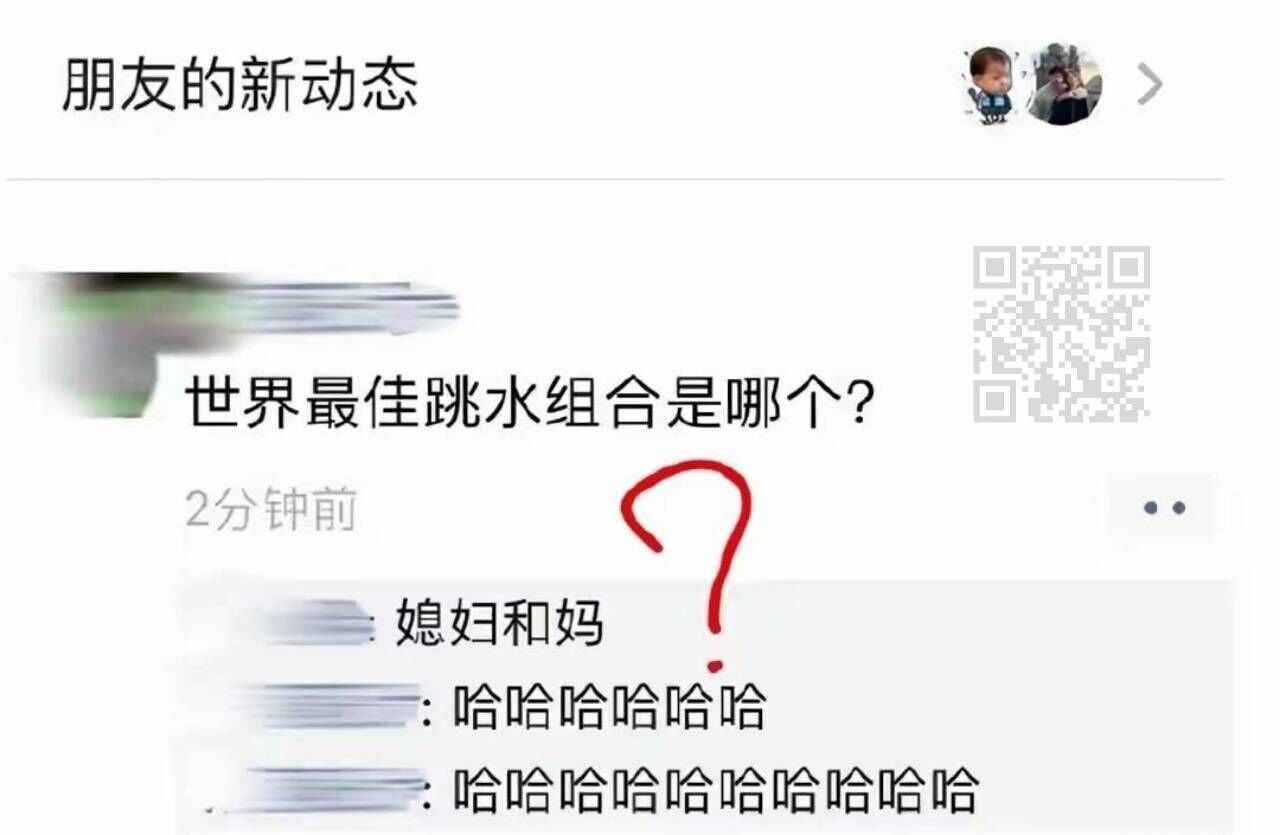
Task: Tap the QR code image
Action: pyautogui.click(x=1061, y=334)
